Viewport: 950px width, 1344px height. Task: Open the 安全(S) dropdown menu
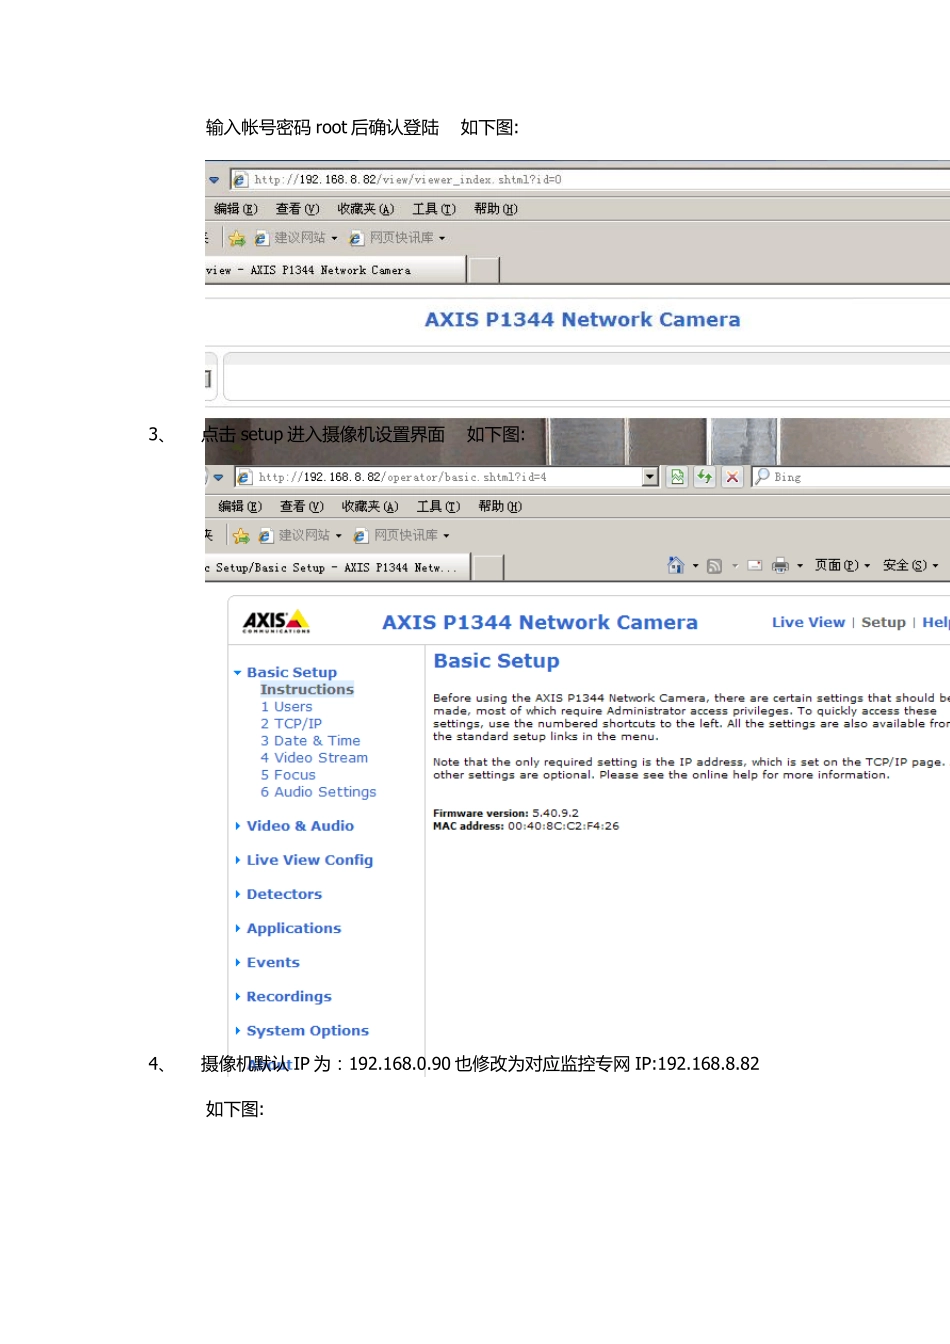pos(911,566)
